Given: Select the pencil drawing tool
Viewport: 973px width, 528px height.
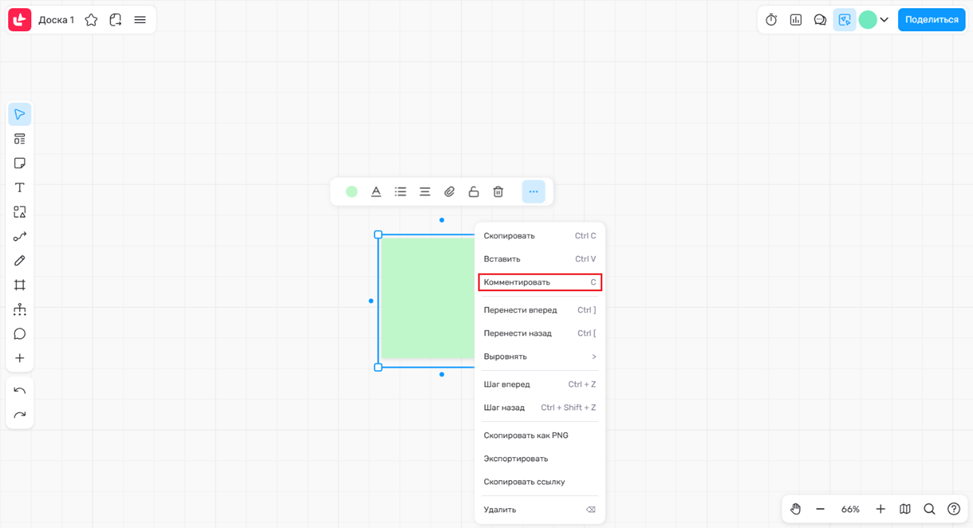Looking at the screenshot, I should (x=19, y=261).
